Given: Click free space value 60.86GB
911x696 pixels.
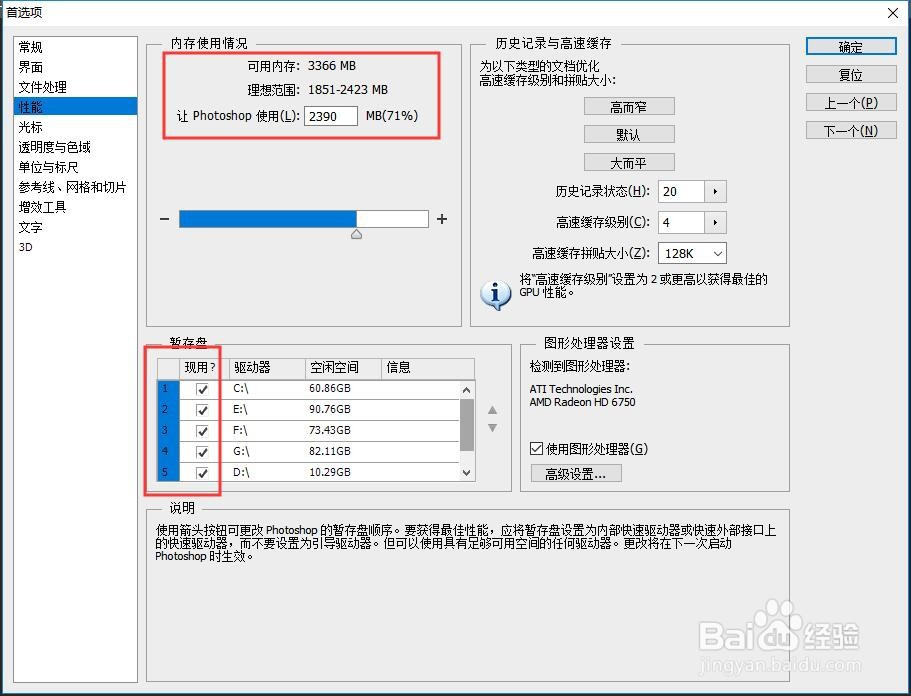Looking at the screenshot, I should click(x=330, y=388).
